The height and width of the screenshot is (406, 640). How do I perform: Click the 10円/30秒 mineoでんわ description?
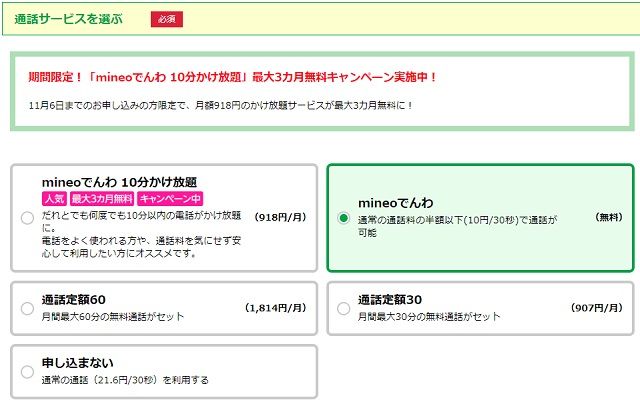[457, 226]
